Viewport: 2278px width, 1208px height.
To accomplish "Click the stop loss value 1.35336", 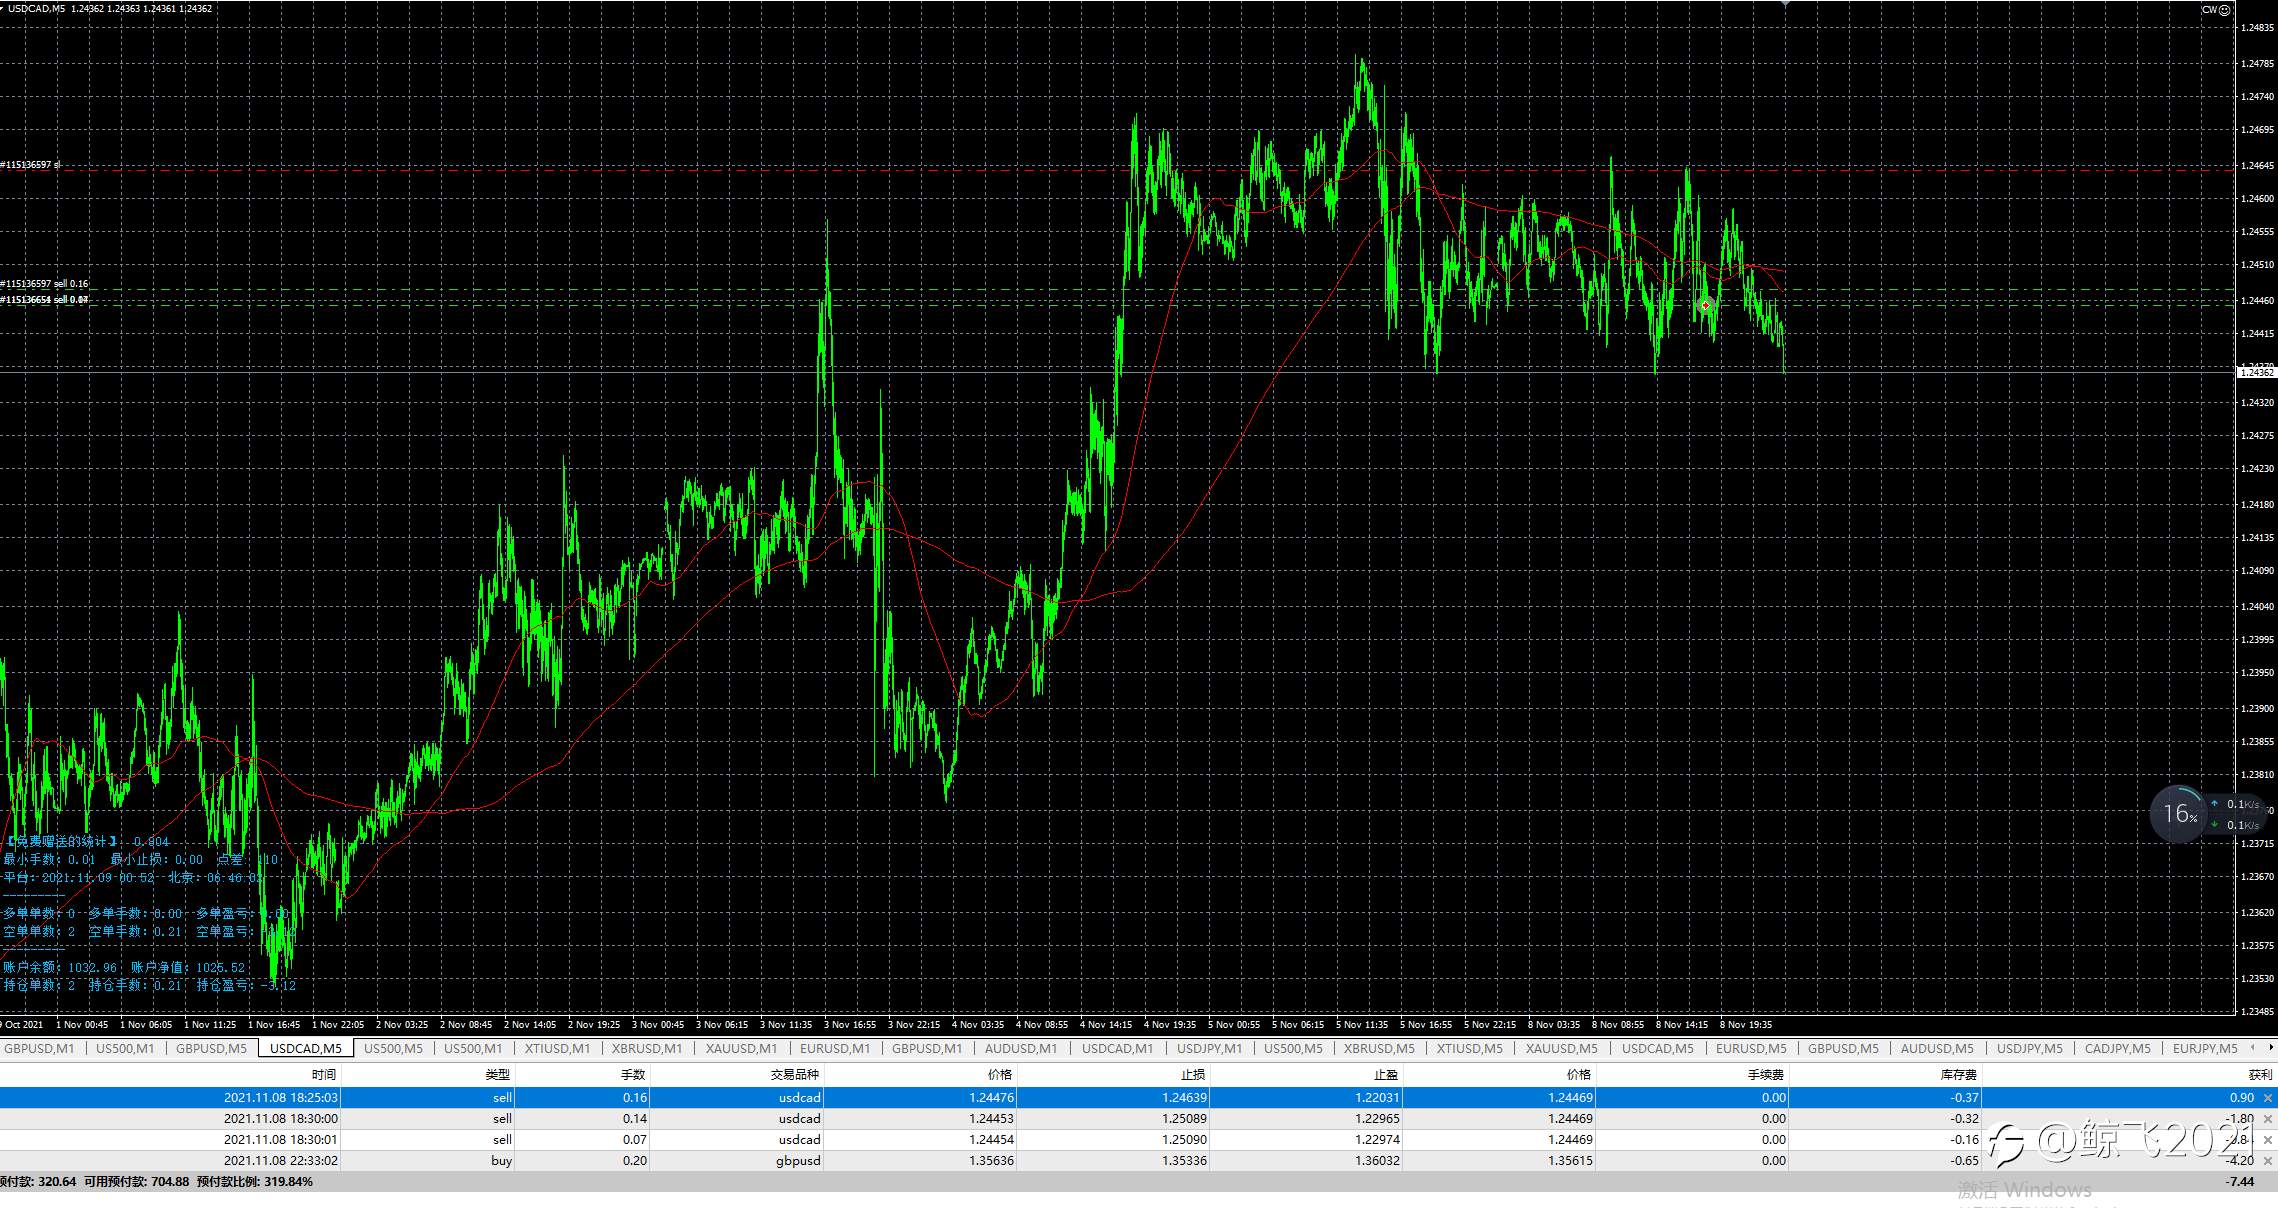I will [x=1184, y=1161].
